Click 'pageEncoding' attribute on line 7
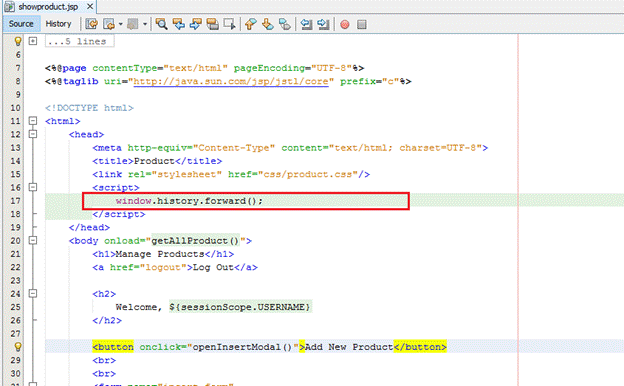624x386 pixels. pyautogui.click(x=269, y=68)
